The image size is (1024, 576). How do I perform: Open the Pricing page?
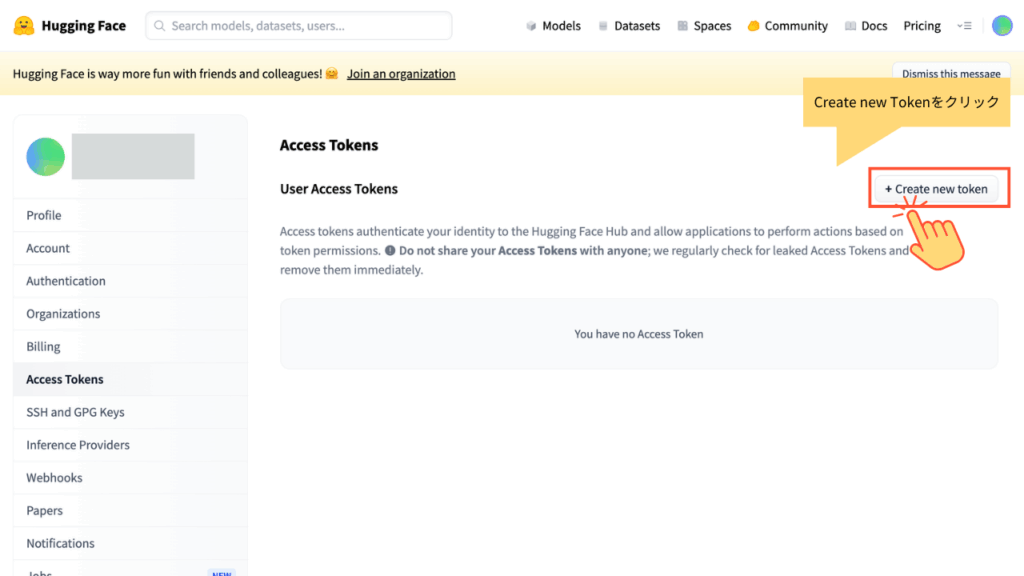pos(922,26)
